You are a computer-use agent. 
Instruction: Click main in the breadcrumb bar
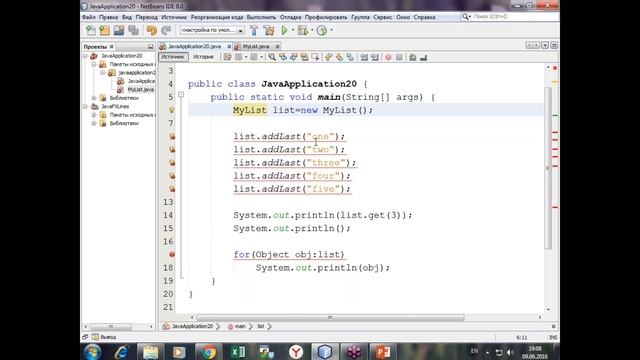click(240, 326)
